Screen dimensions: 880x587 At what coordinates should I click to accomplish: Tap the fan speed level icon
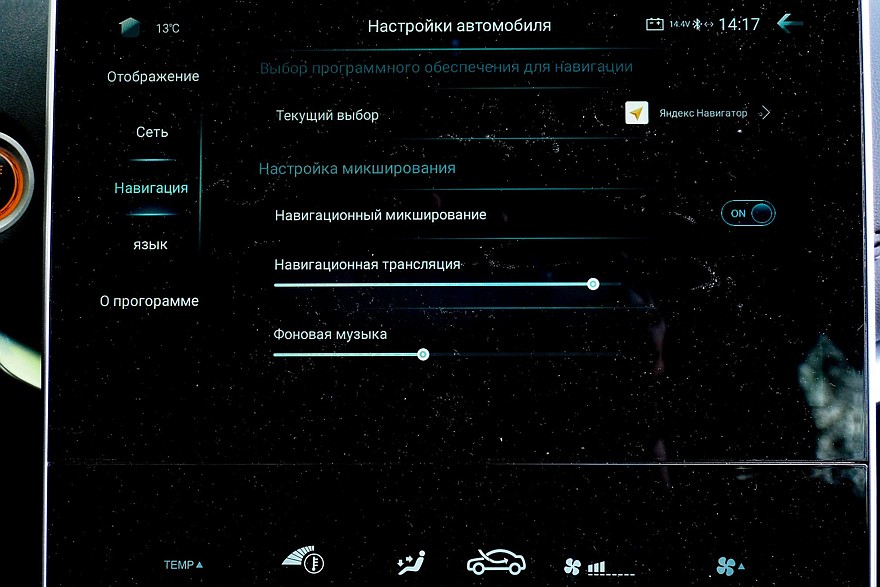(x=599, y=567)
